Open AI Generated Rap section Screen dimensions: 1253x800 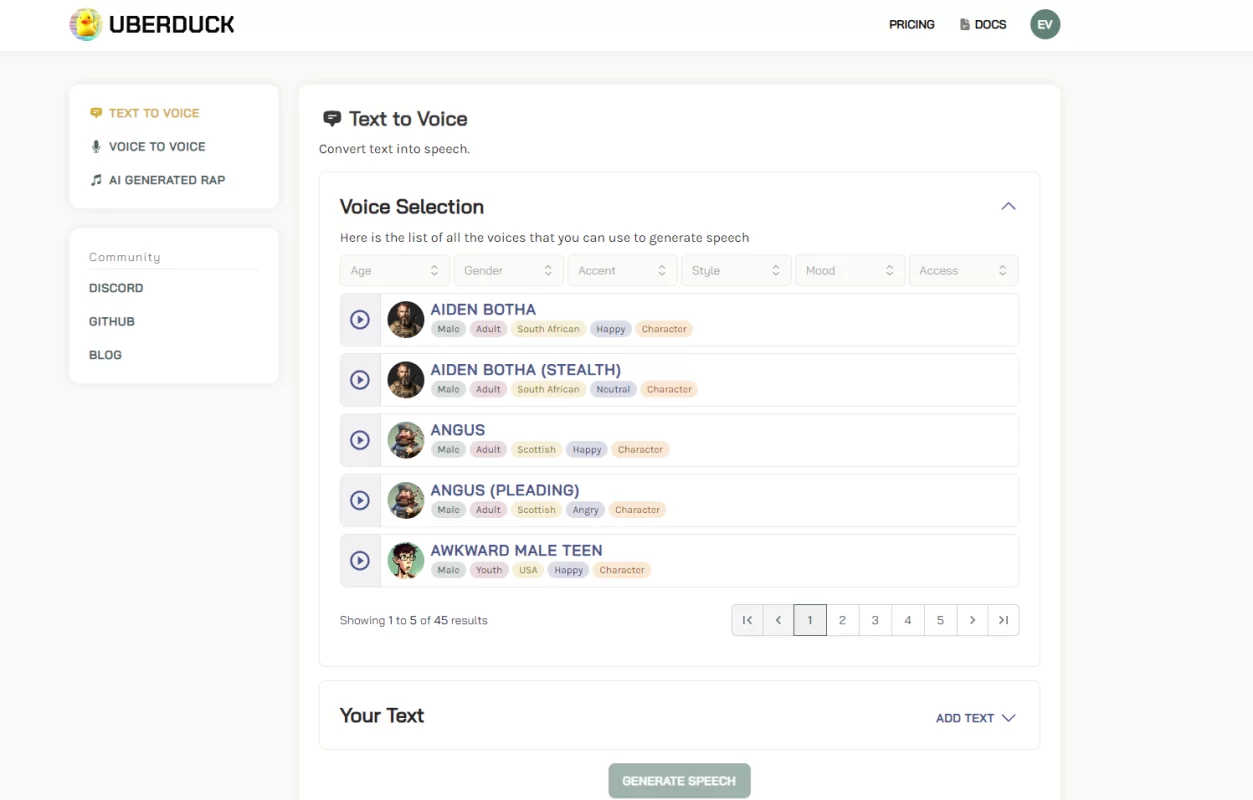(166, 180)
